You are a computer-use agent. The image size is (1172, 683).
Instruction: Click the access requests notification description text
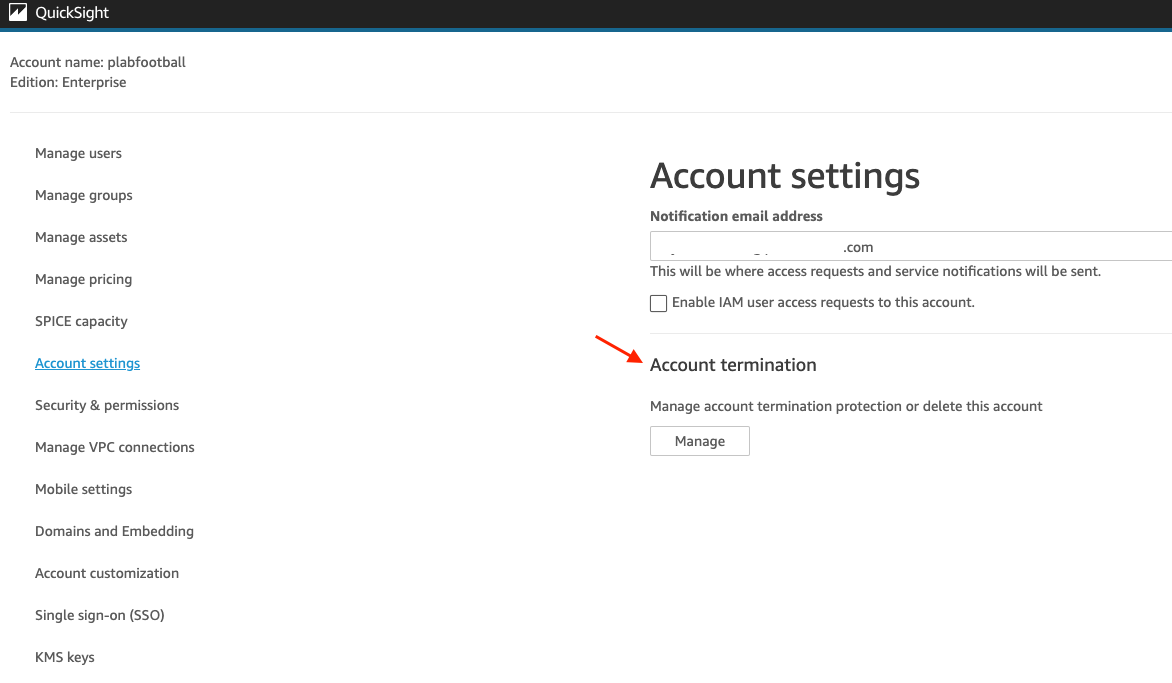875,271
